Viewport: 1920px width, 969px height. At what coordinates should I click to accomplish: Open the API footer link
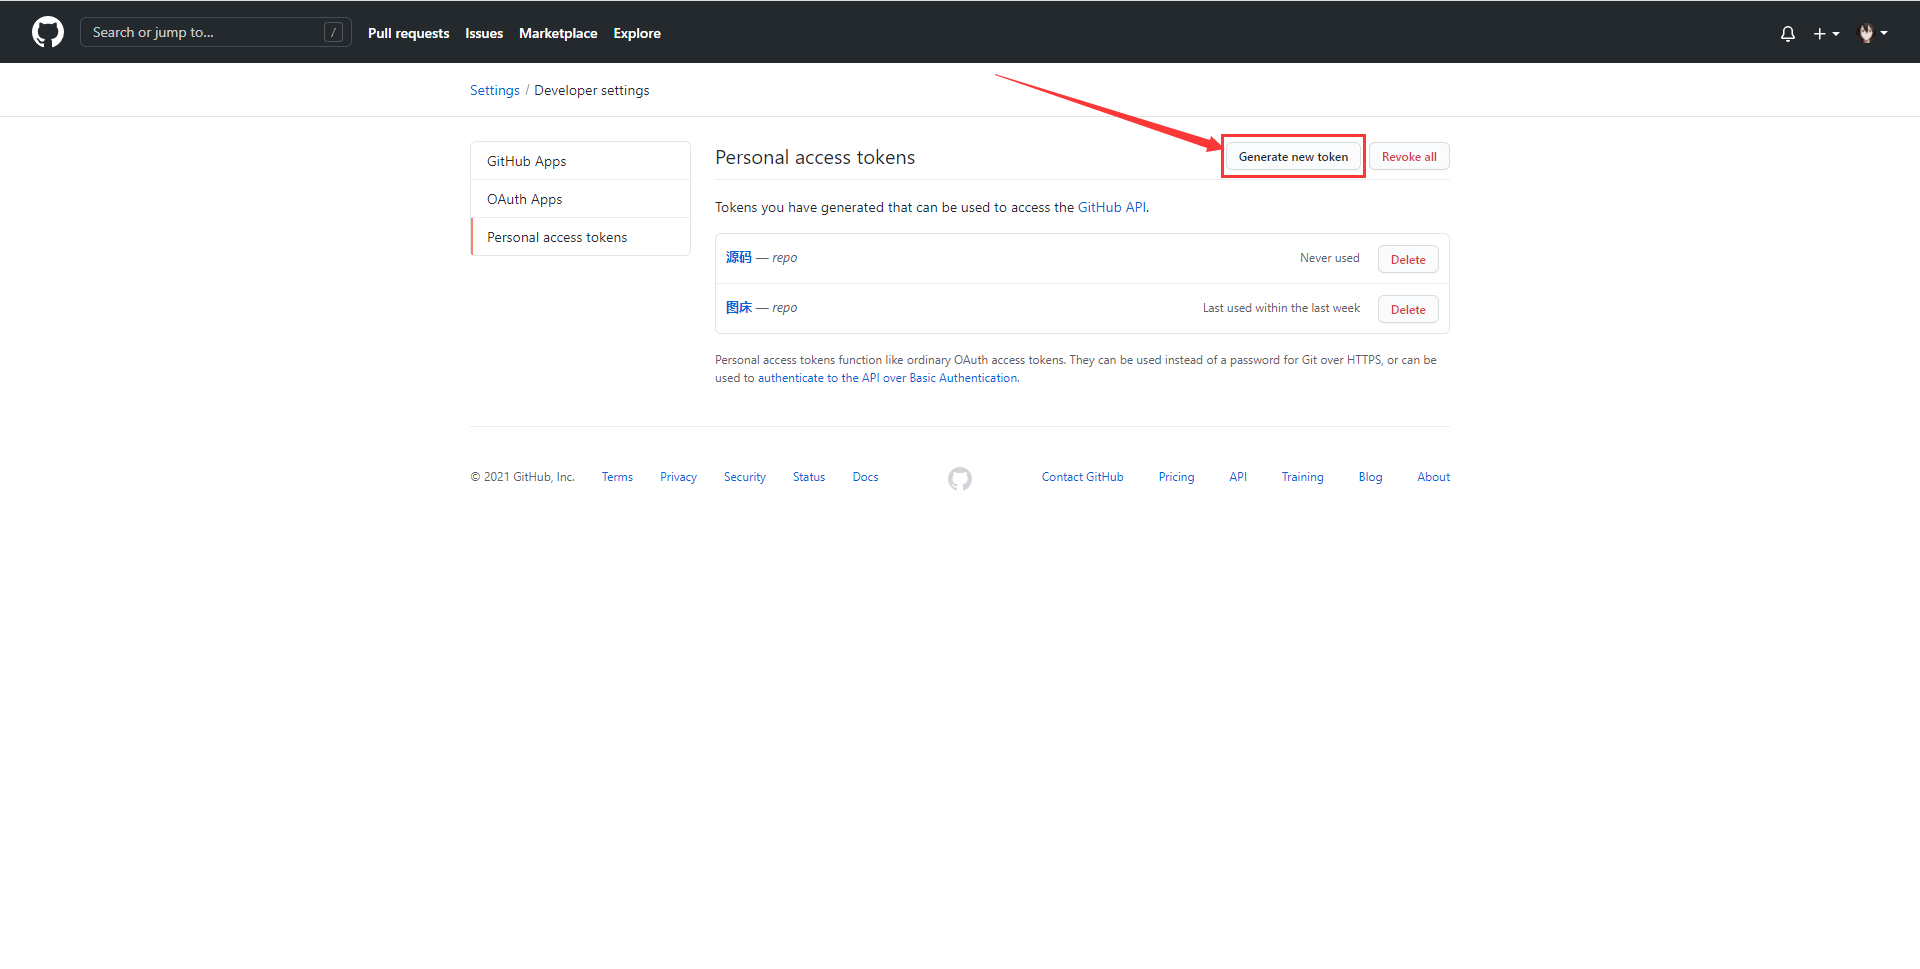(1238, 477)
